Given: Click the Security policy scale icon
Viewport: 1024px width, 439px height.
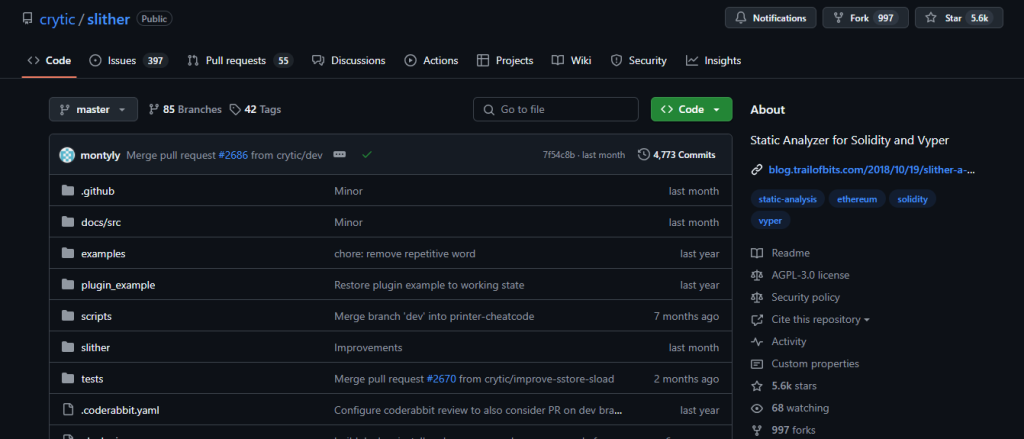Looking at the screenshot, I should pos(757,297).
